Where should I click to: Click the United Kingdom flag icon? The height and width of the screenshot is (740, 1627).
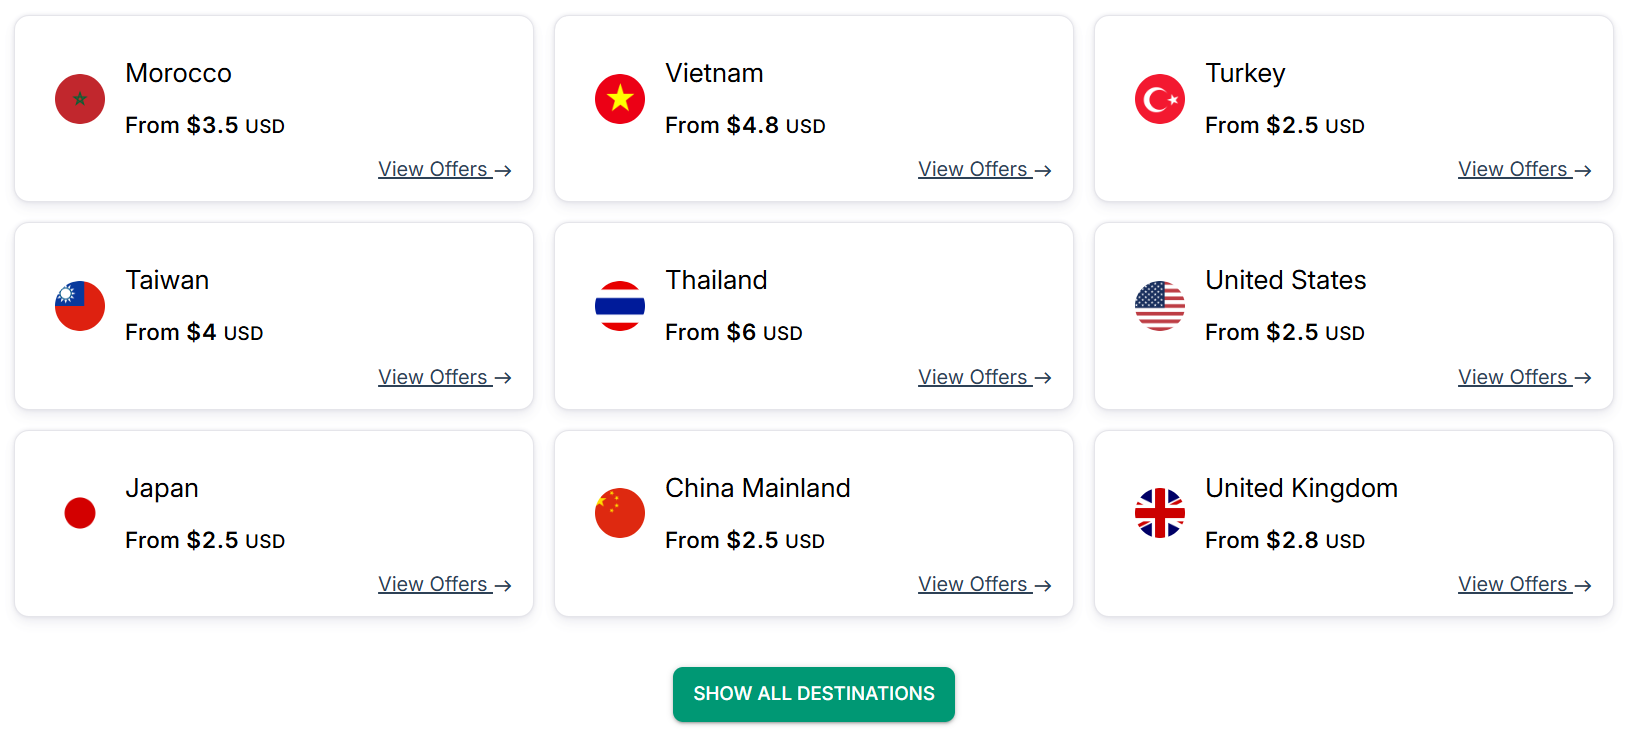pos(1160,513)
